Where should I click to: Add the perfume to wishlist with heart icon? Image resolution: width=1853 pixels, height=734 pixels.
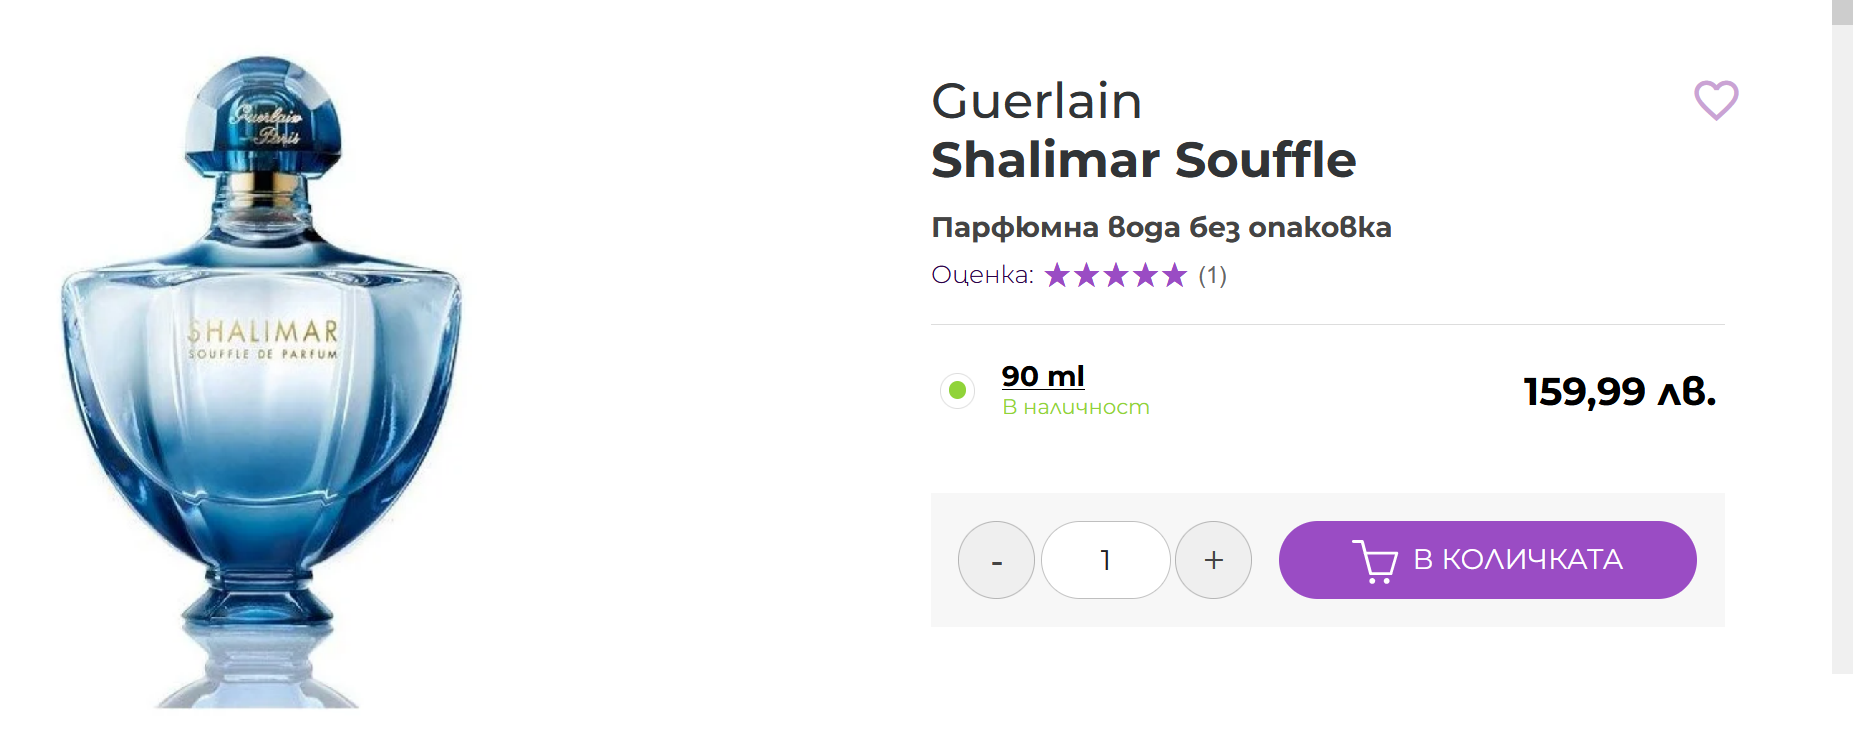pyautogui.click(x=1716, y=100)
